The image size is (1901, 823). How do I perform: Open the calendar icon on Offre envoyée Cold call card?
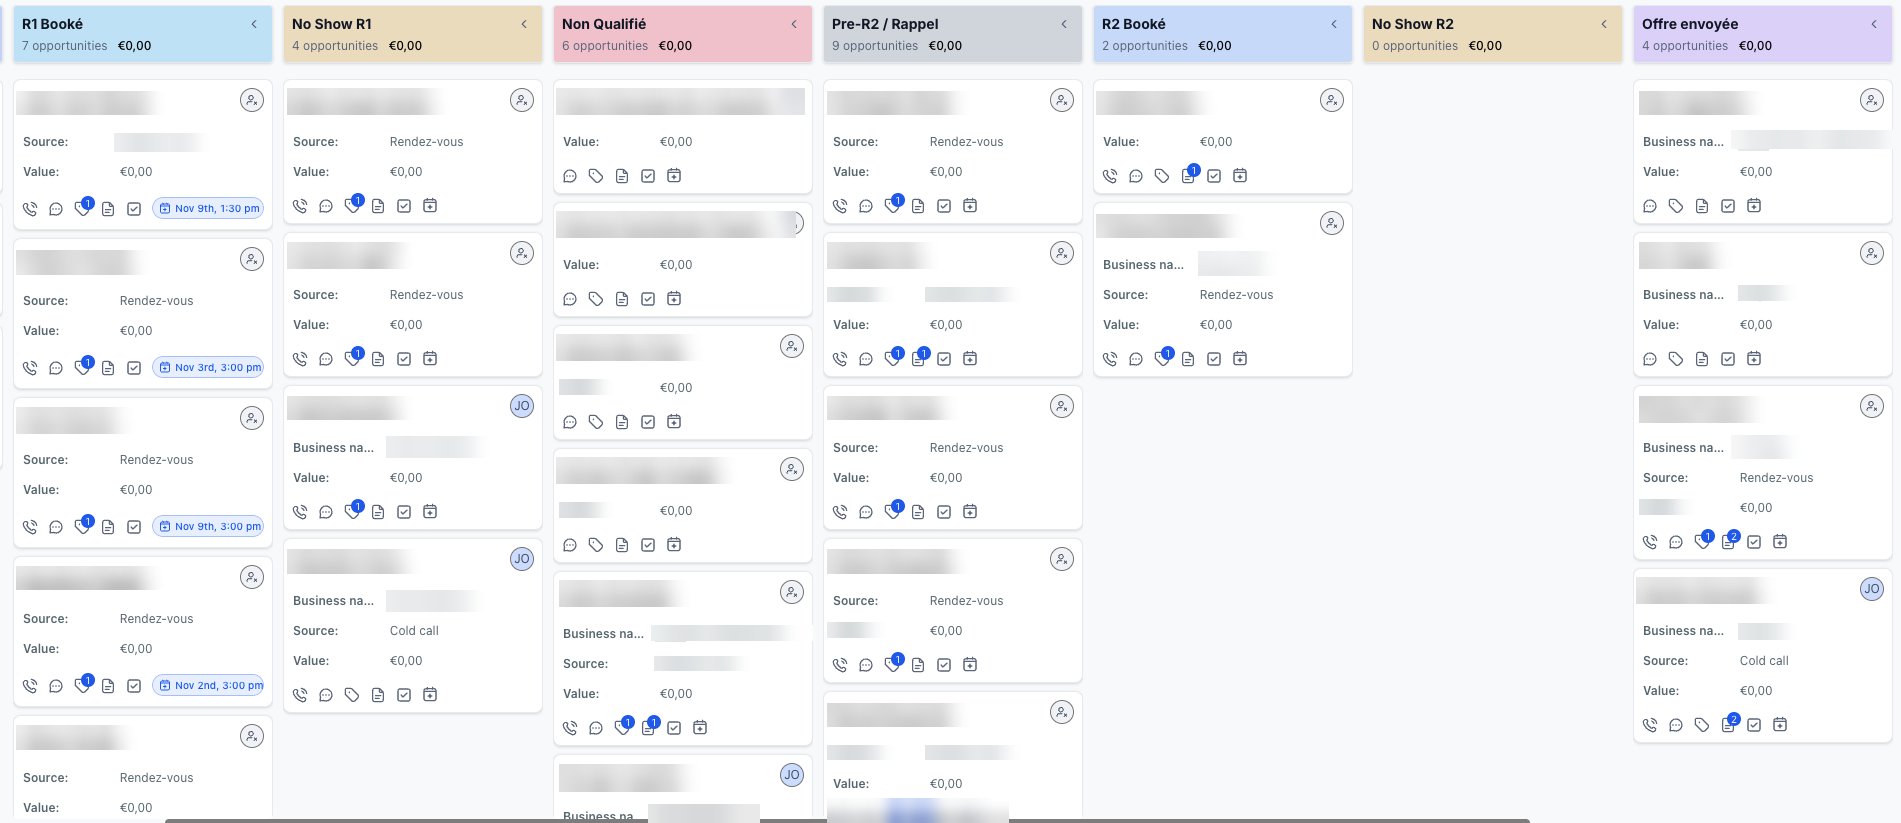[1780, 725]
